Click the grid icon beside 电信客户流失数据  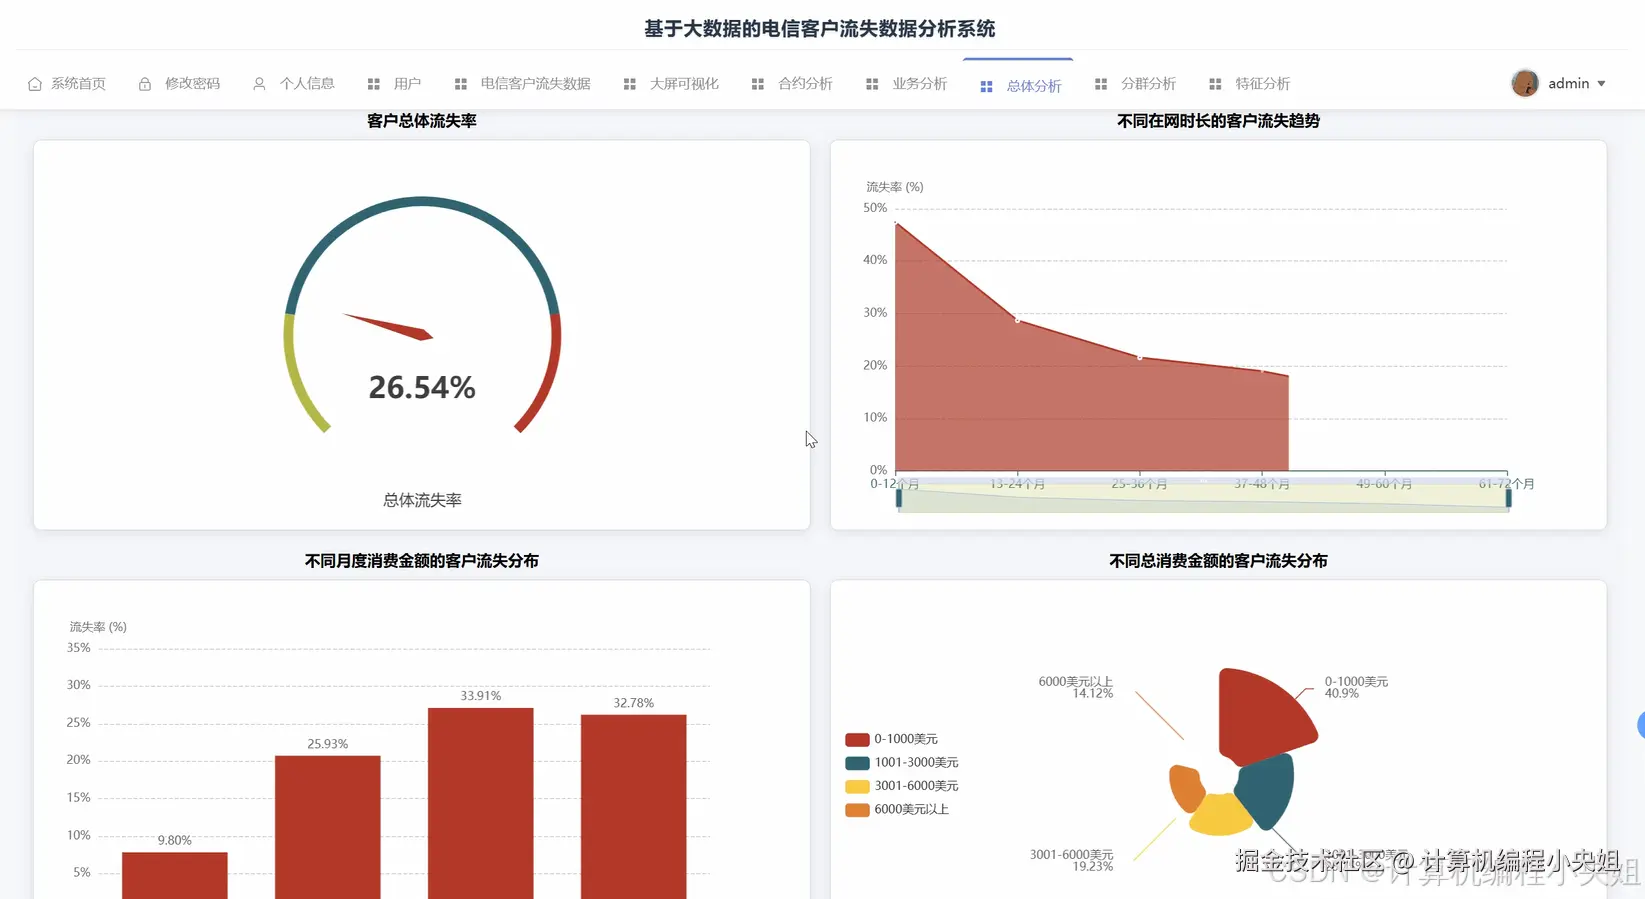coord(461,84)
